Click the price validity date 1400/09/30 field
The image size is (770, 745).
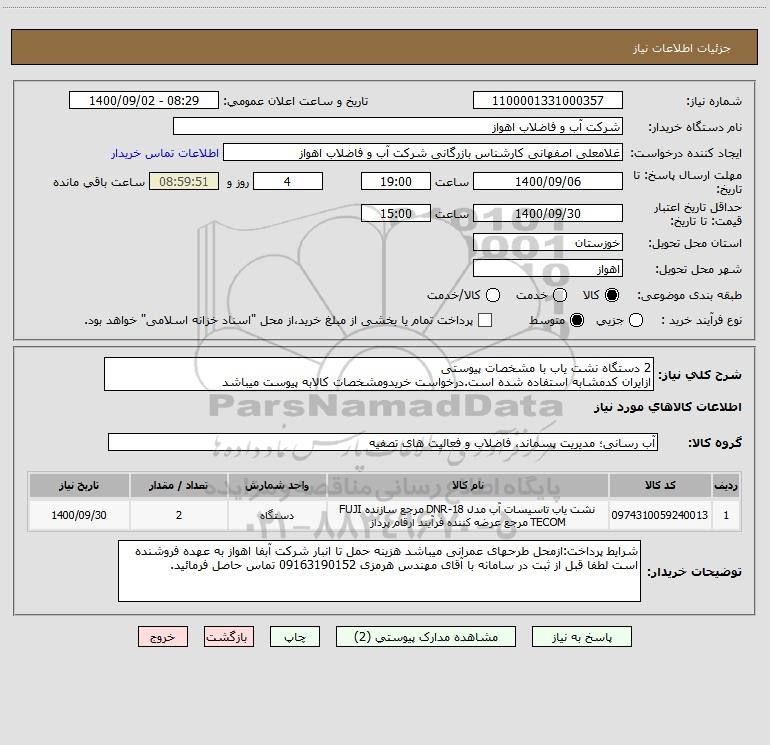pos(548,213)
